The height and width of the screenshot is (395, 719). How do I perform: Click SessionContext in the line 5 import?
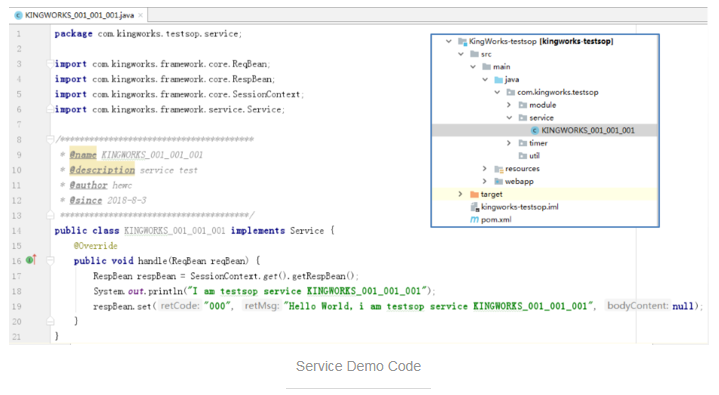pos(266,94)
